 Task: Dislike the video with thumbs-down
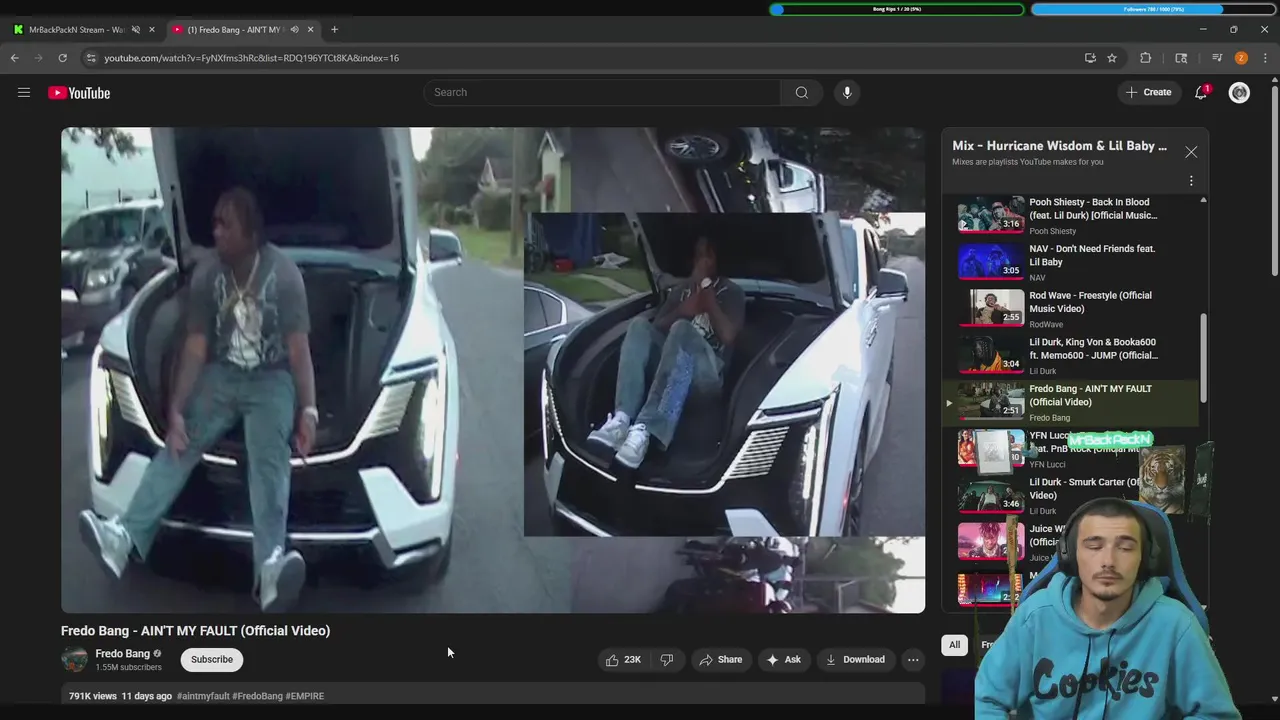666,660
